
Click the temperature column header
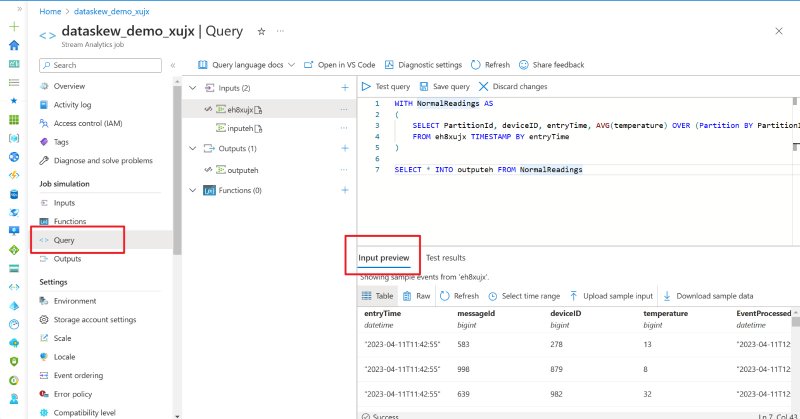(665, 313)
